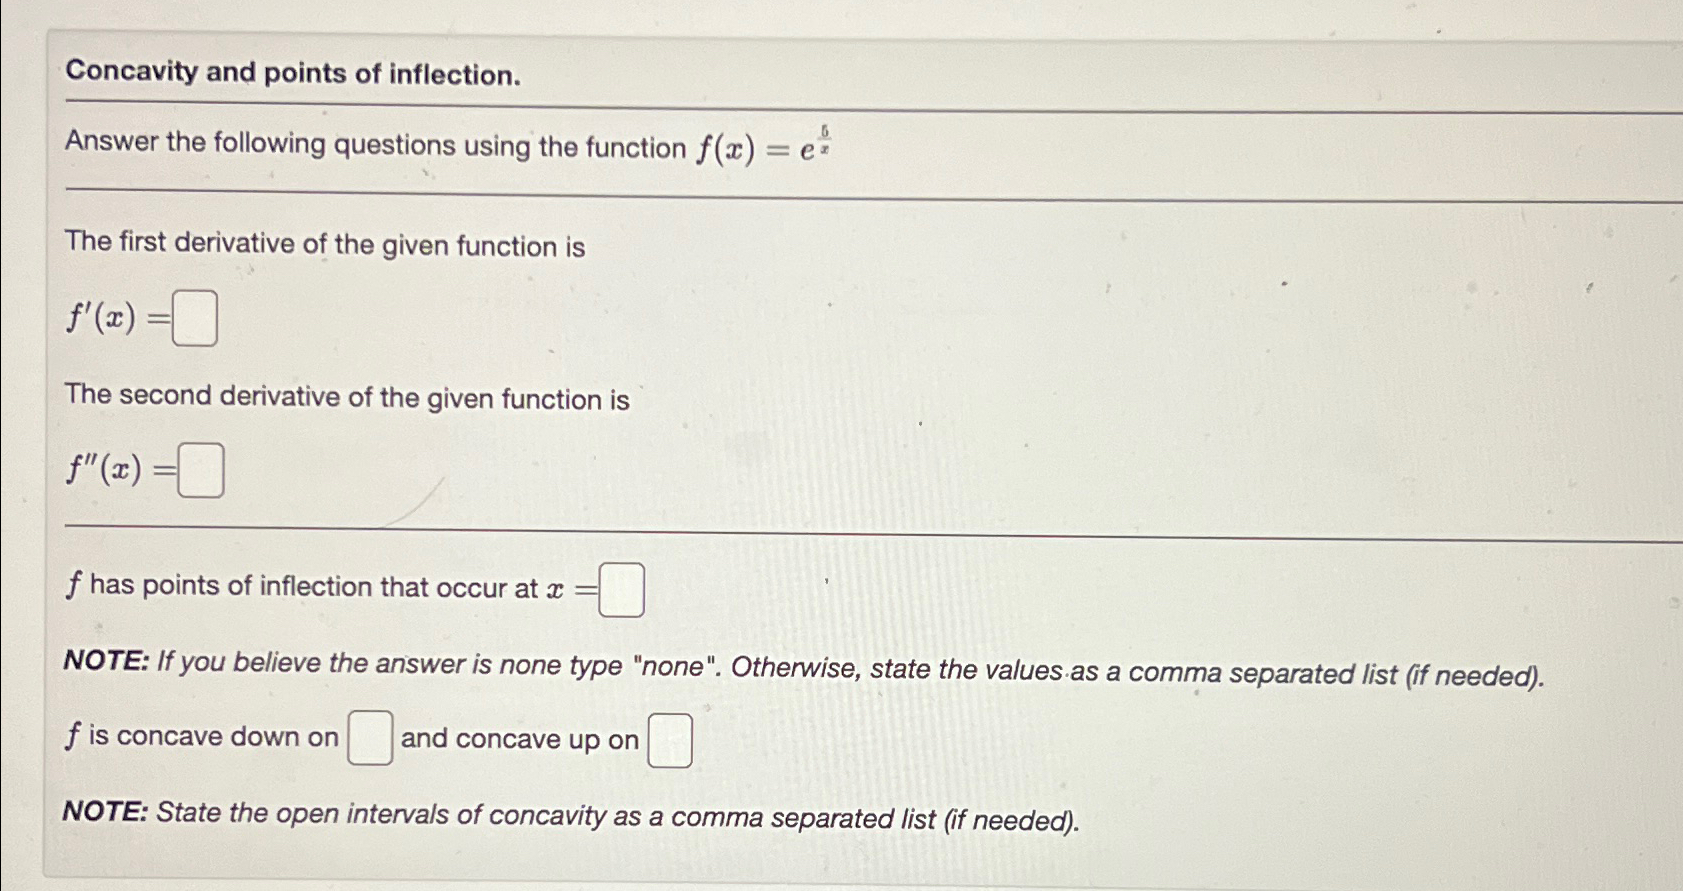Click the x = symbol beside the inflection box
This screenshot has height=891, width=1683.
[x=568, y=588]
